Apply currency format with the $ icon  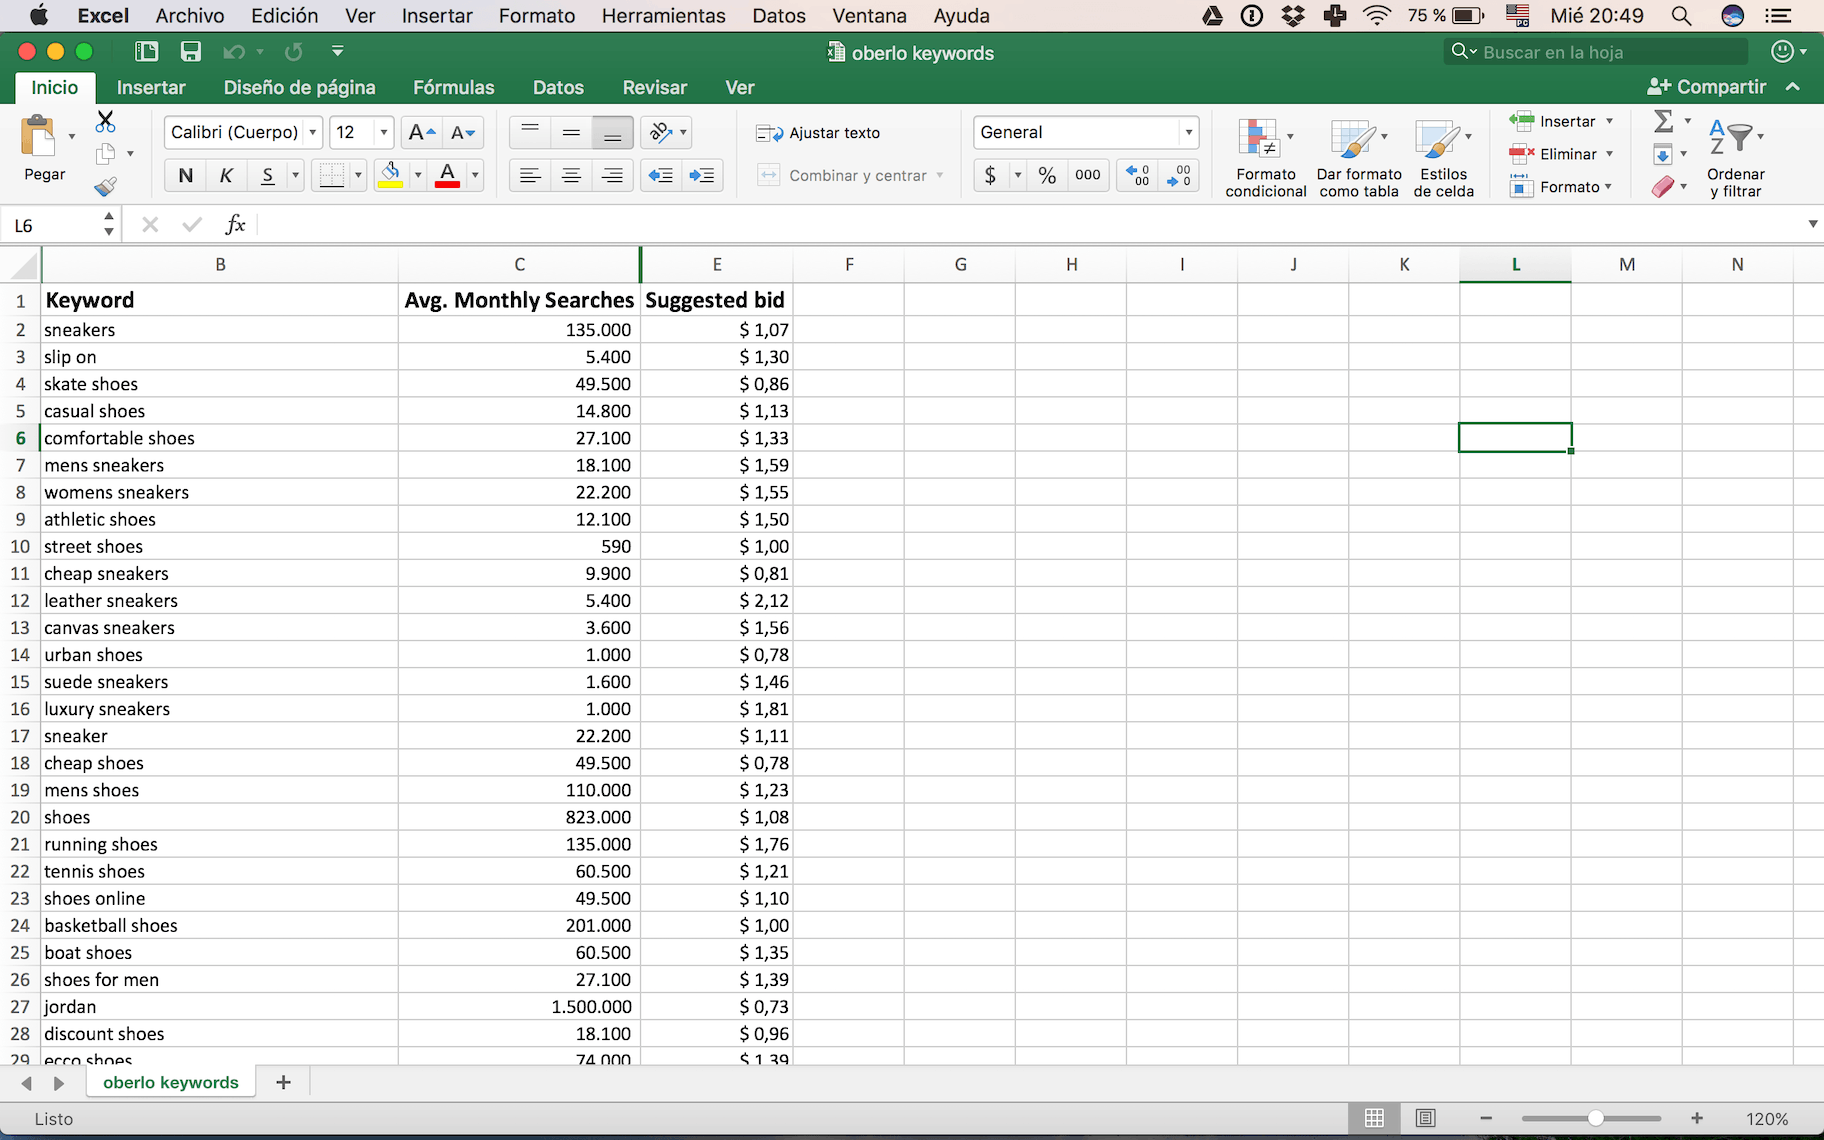click(x=991, y=175)
